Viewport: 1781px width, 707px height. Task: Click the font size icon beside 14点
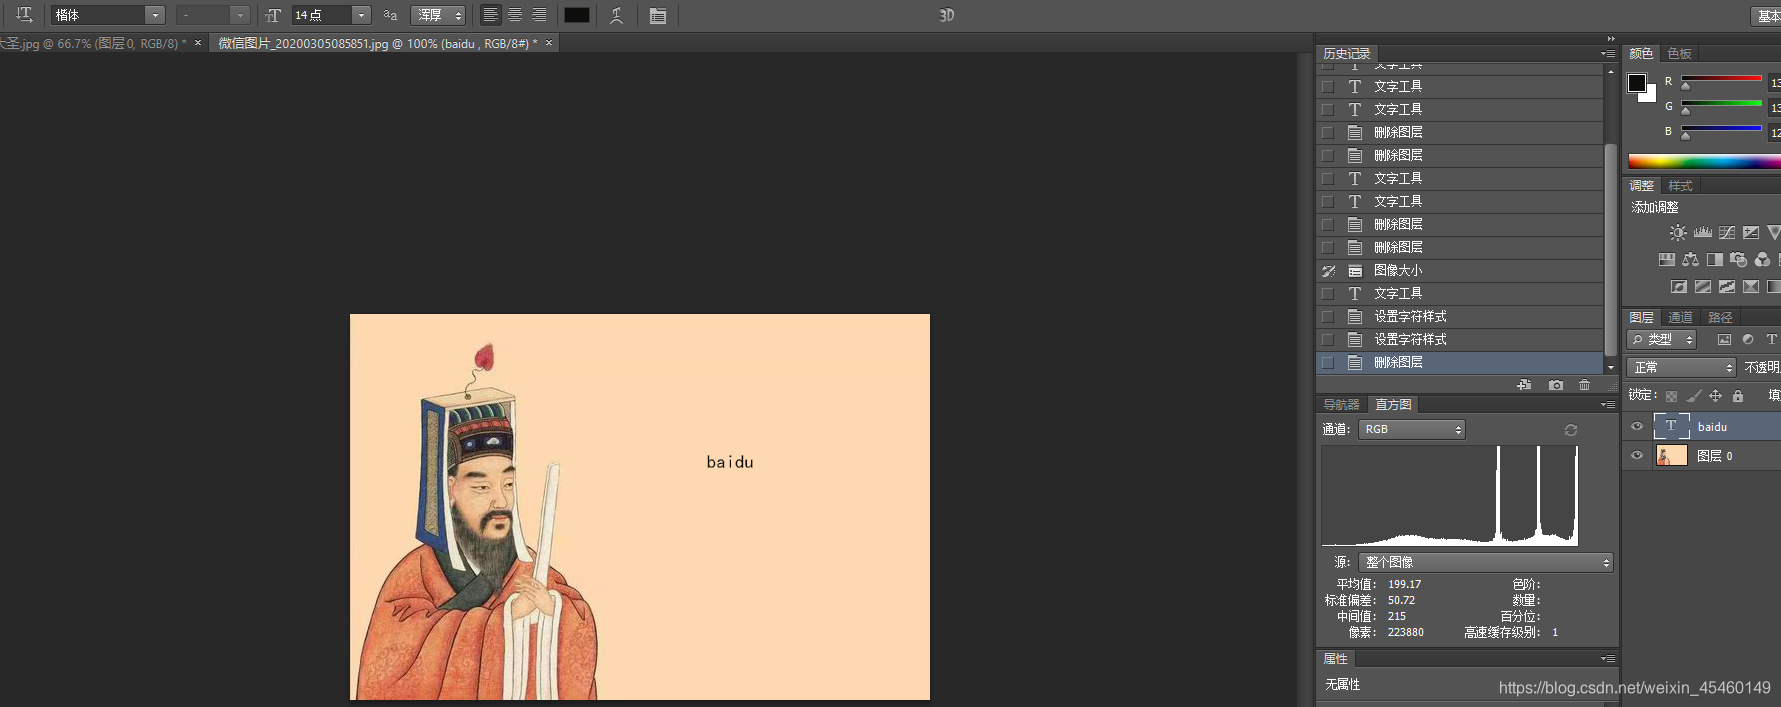point(274,15)
